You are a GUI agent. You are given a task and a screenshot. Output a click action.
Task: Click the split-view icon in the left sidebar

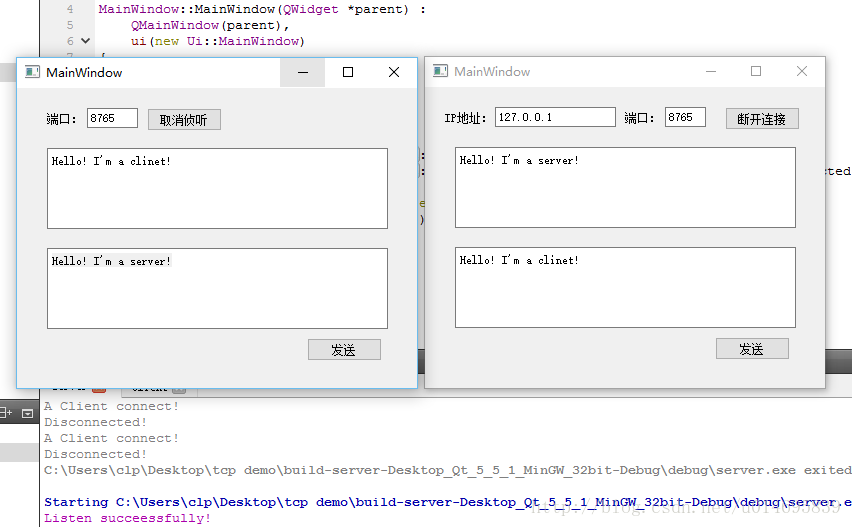point(6,412)
